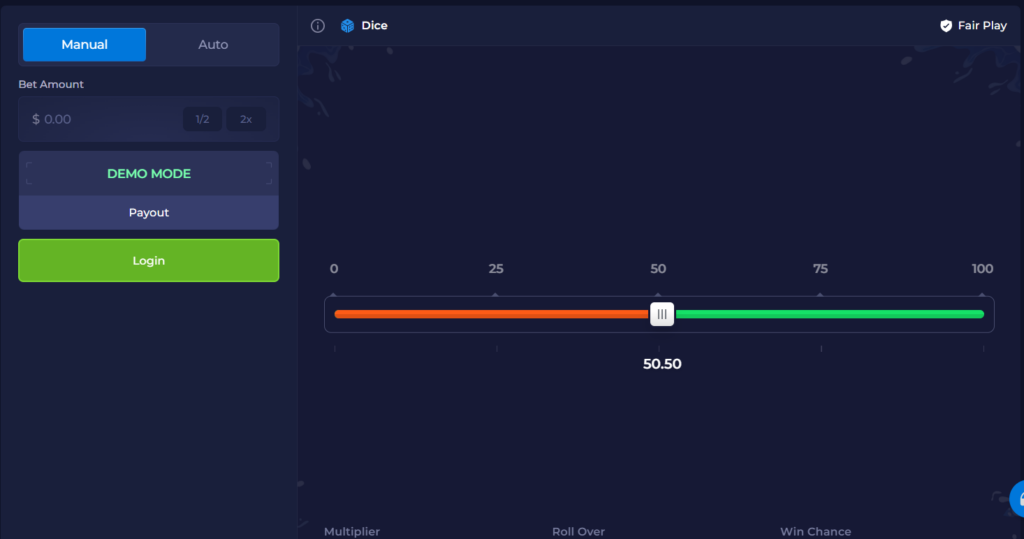The image size is (1024, 539).
Task: Click the Fair Play text link
Action: pyautogui.click(x=982, y=26)
